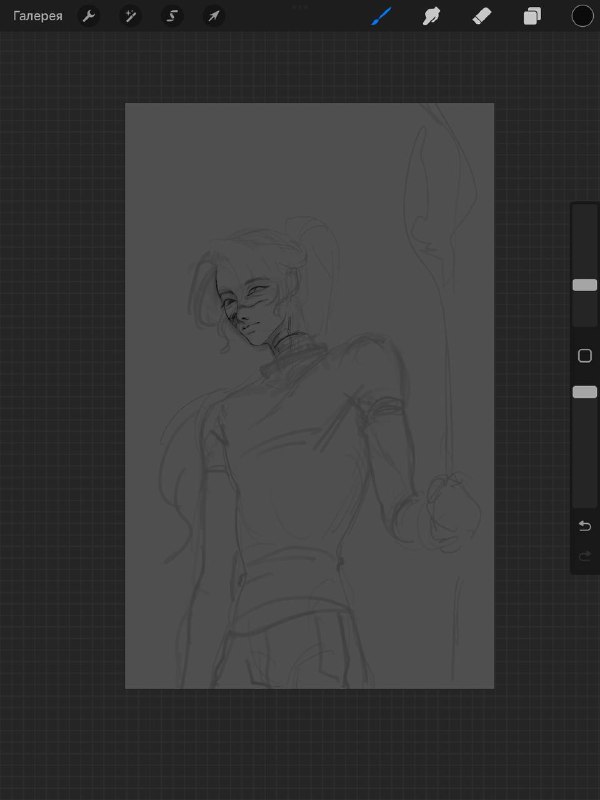This screenshot has width=600, height=800.
Task: Select the Transform arrow tool
Action: (214, 16)
